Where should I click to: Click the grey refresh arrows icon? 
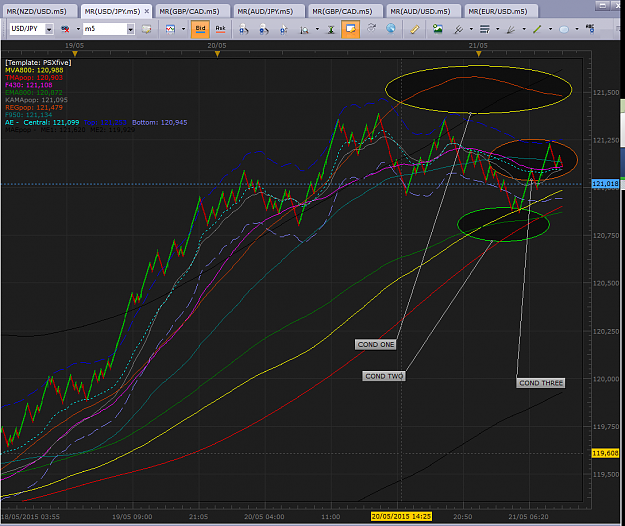tap(371, 28)
